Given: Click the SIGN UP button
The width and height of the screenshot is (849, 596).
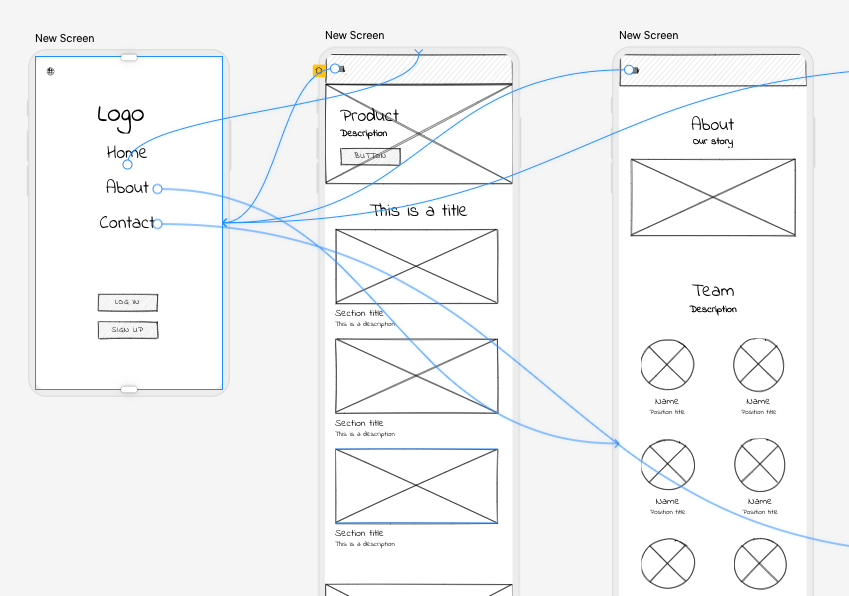Looking at the screenshot, I should (x=127, y=330).
